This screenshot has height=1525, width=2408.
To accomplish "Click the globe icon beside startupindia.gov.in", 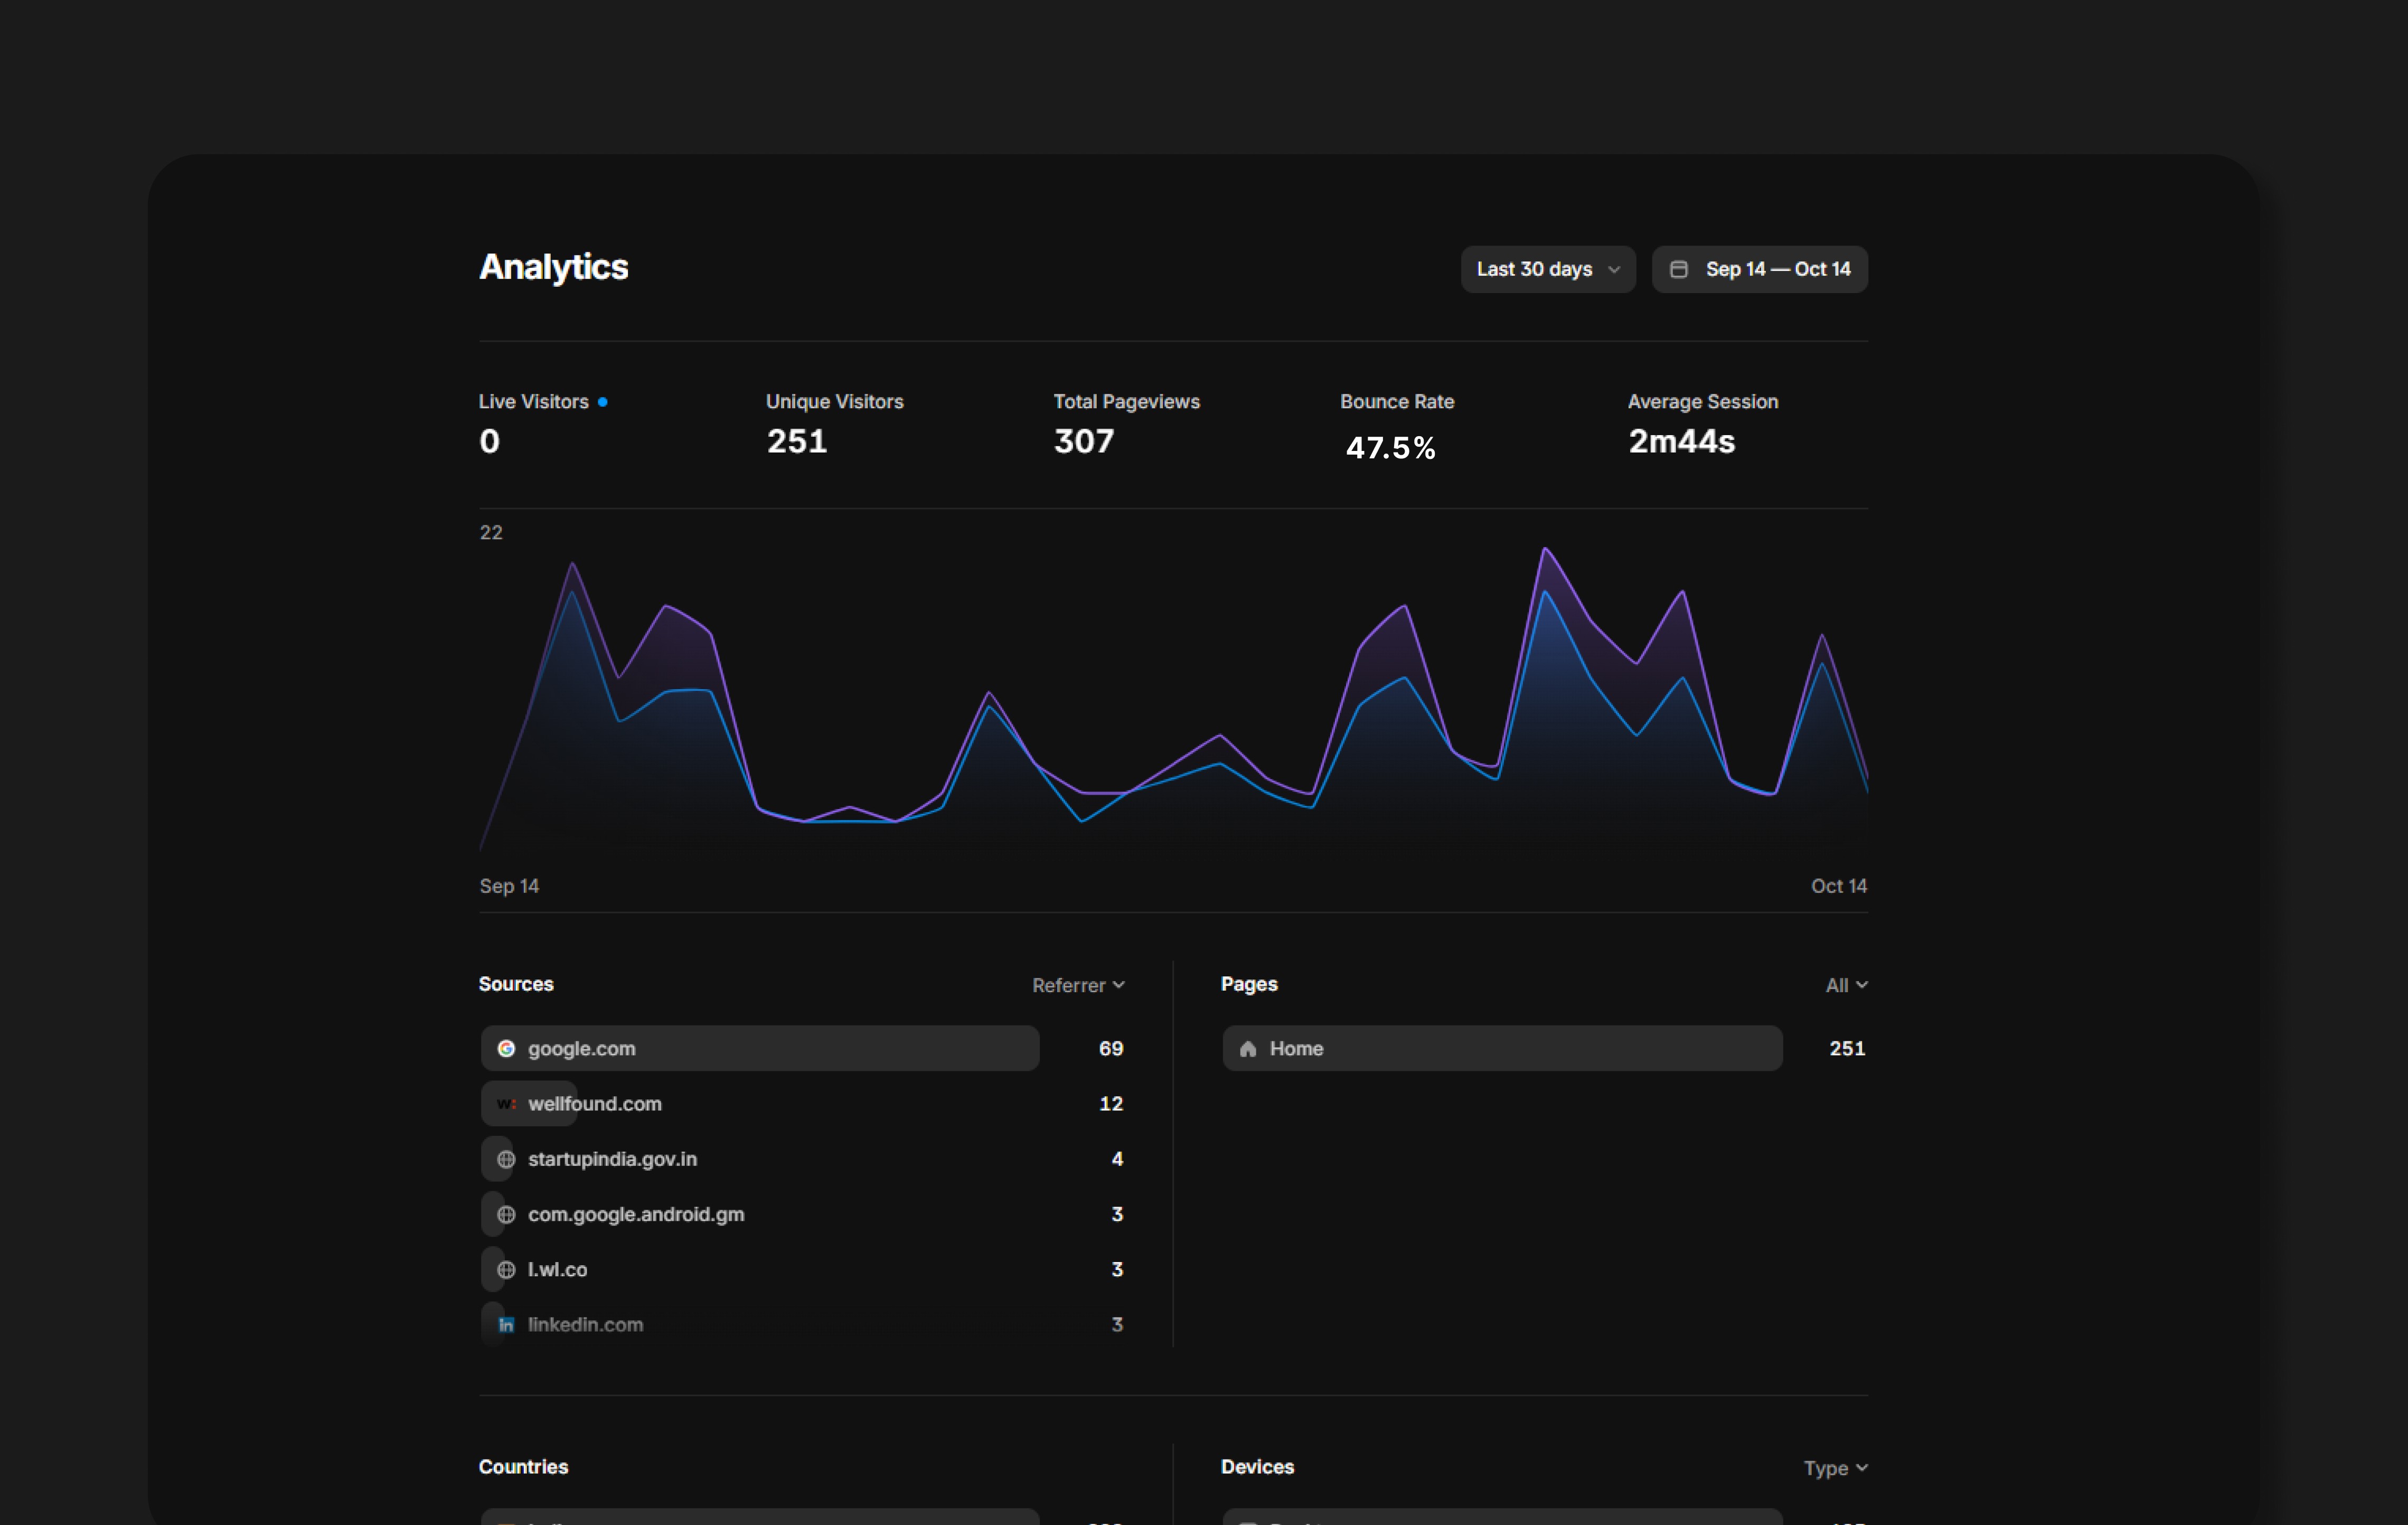I will coord(506,1159).
